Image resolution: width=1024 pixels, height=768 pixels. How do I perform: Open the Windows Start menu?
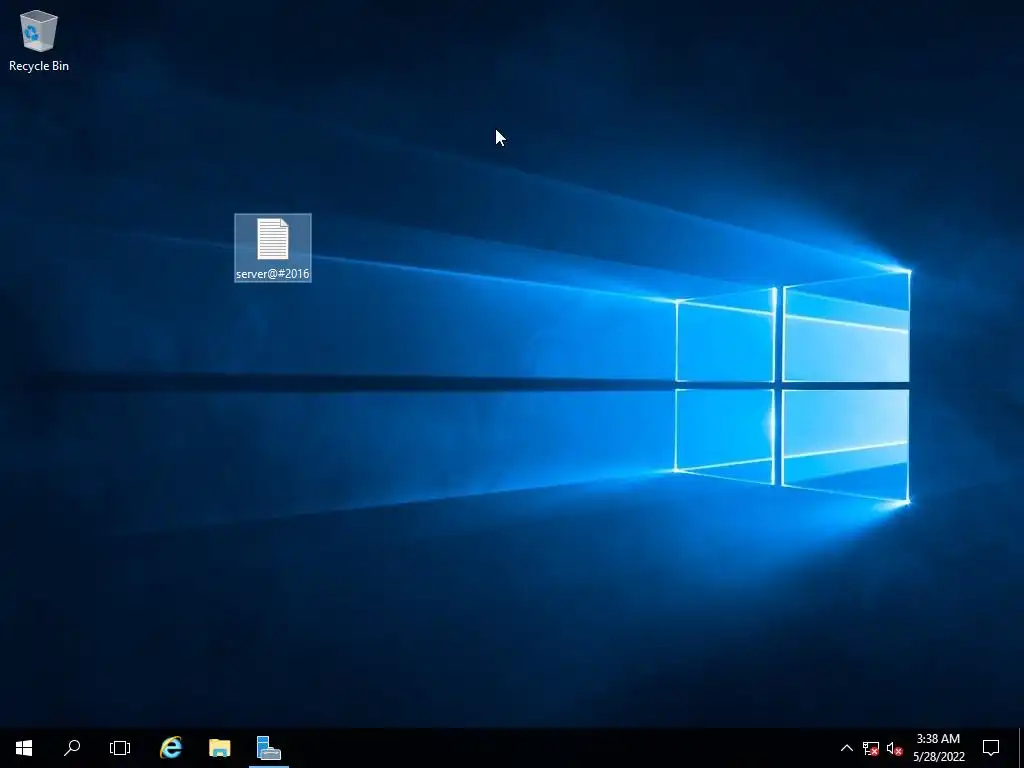[24, 748]
